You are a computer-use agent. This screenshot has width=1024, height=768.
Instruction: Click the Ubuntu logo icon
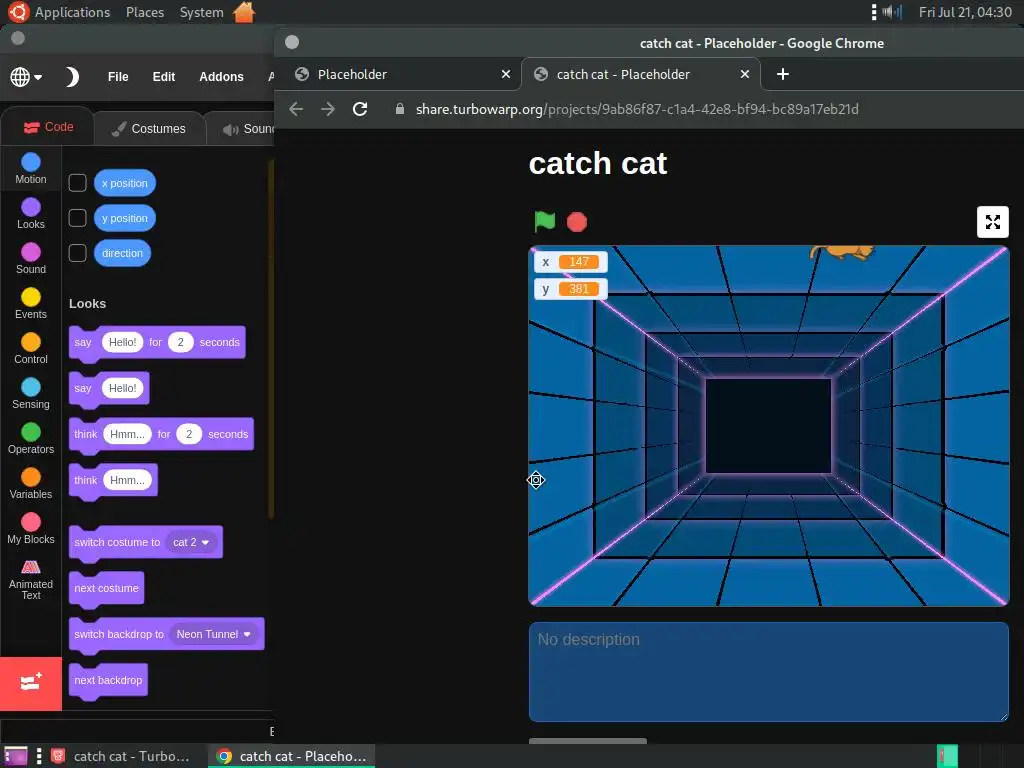pos(18,12)
